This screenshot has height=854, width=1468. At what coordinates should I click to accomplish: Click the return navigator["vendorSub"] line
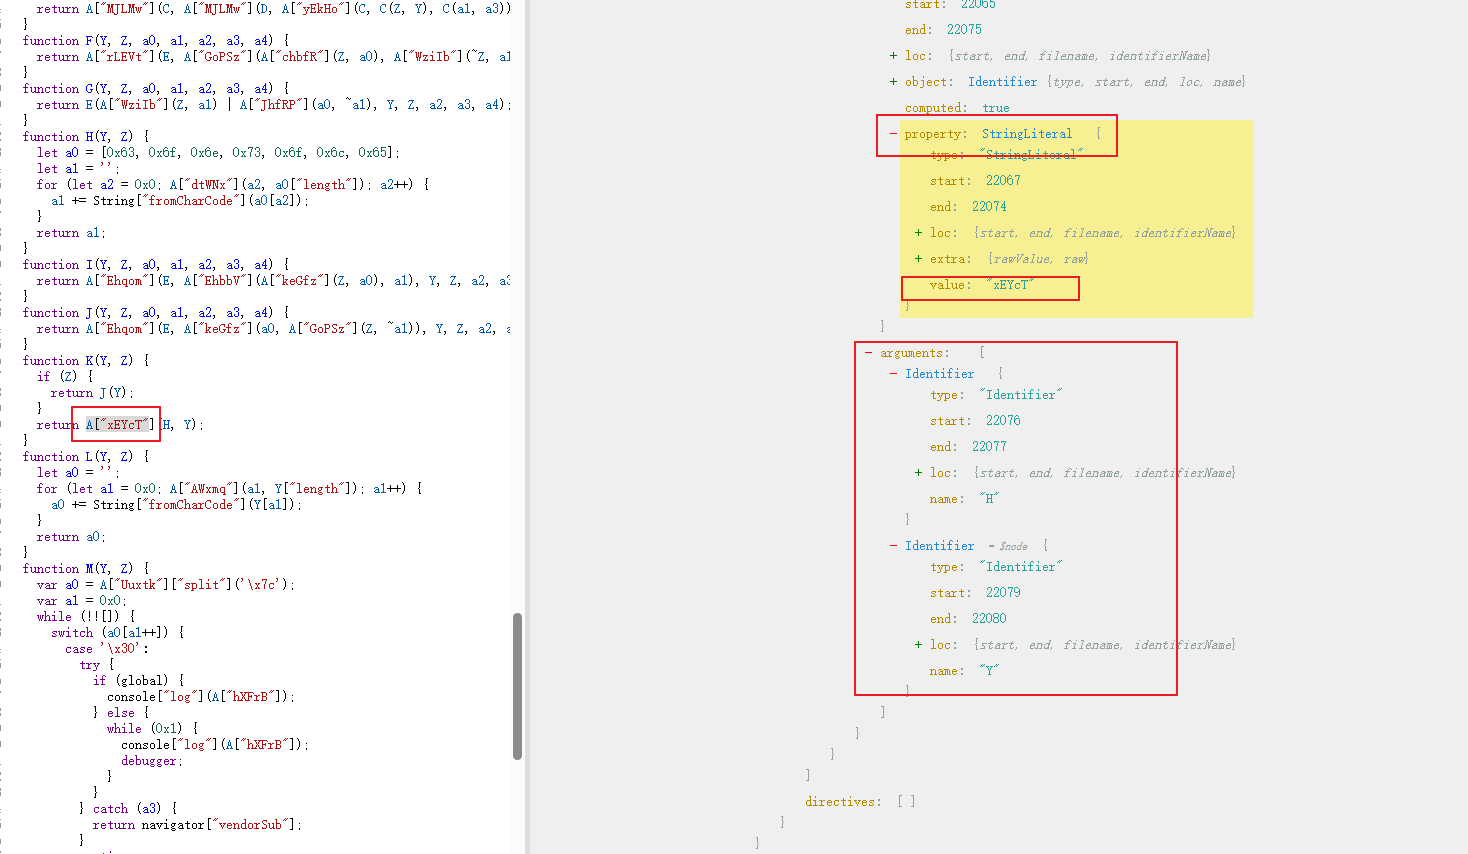pyautogui.click(x=197, y=825)
